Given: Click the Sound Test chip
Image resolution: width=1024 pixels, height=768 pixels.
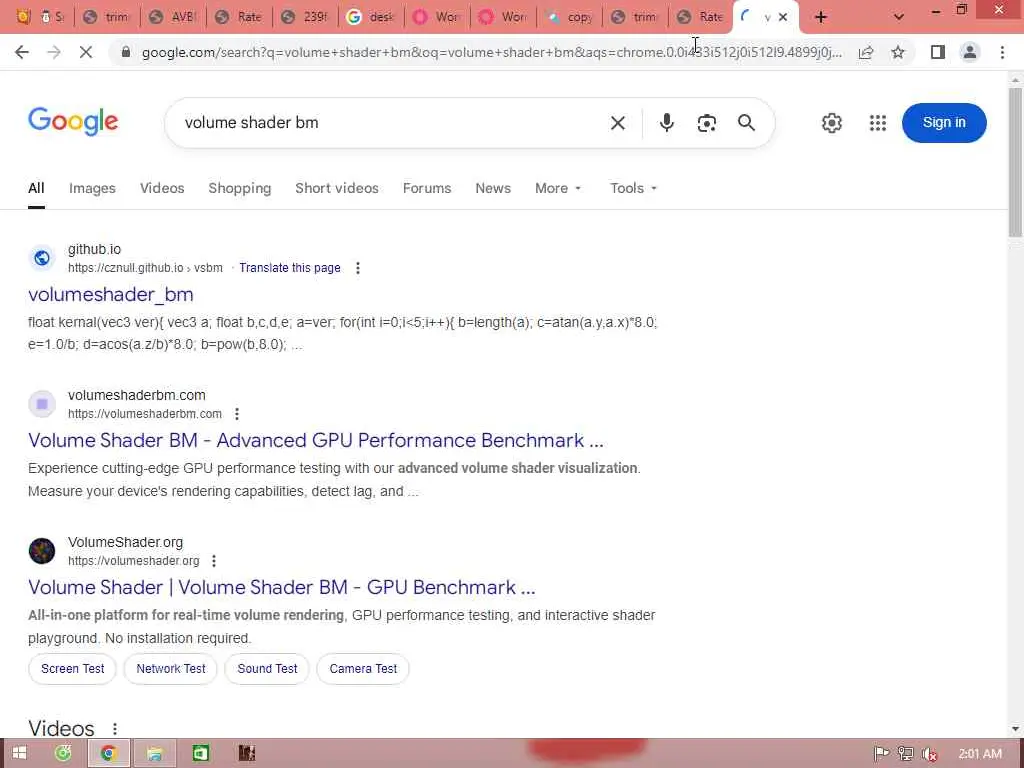Looking at the screenshot, I should coord(267,669).
